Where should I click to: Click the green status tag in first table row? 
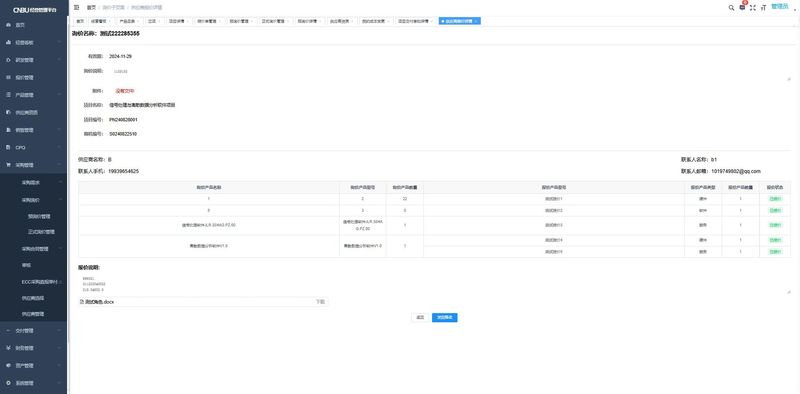pos(775,199)
